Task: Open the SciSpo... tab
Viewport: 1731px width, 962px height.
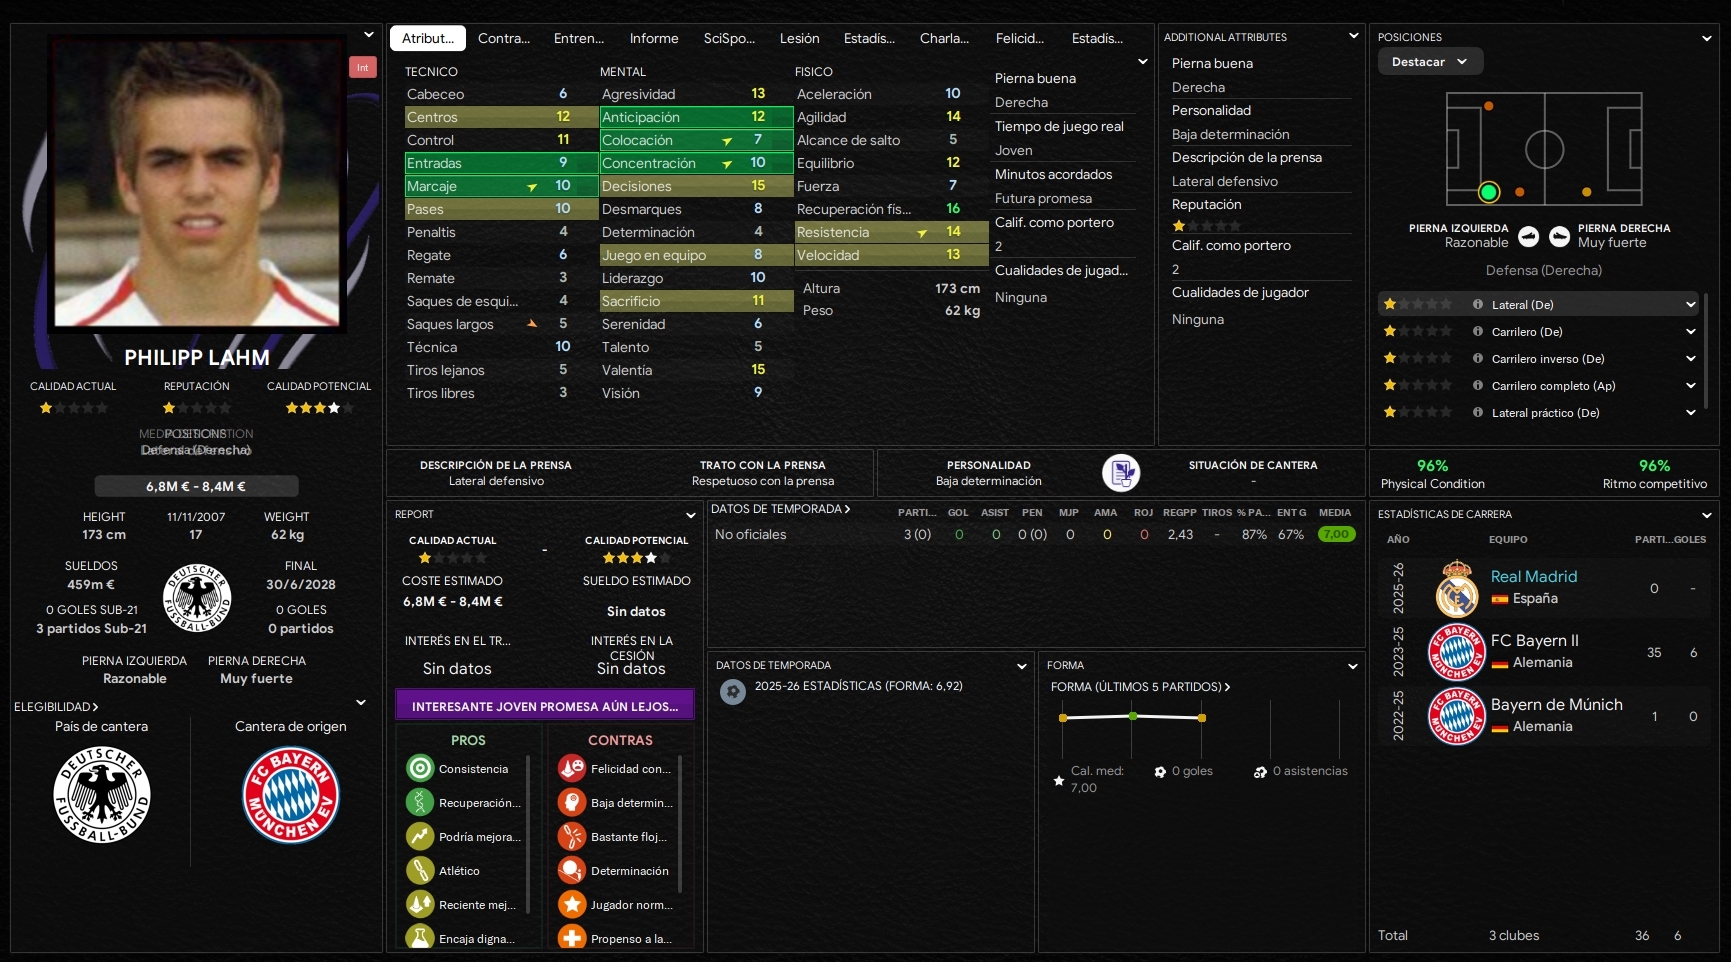Action: pyautogui.click(x=729, y=38)
